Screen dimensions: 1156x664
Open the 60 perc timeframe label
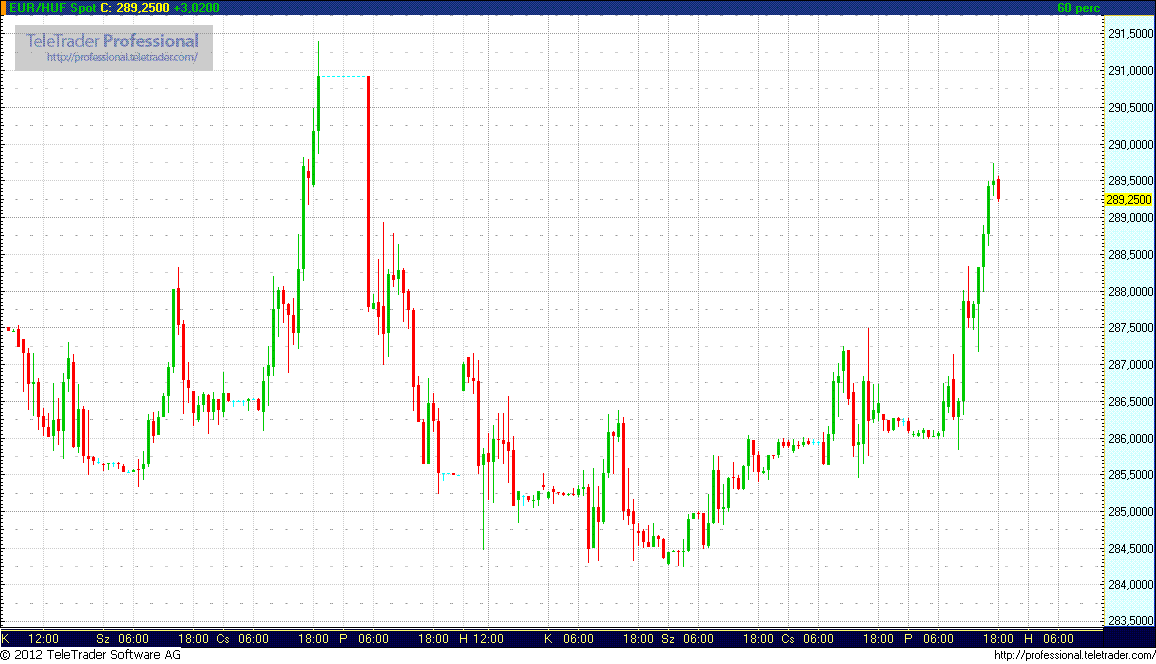pyautogui.click(x=1079, y=7)
